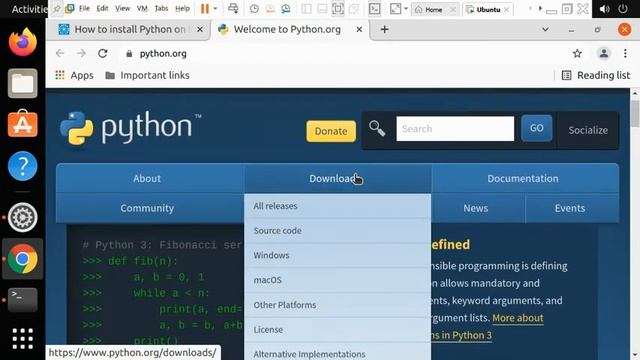Open the VMware View menu
The image size is (640, 360).
coord(122,9)
